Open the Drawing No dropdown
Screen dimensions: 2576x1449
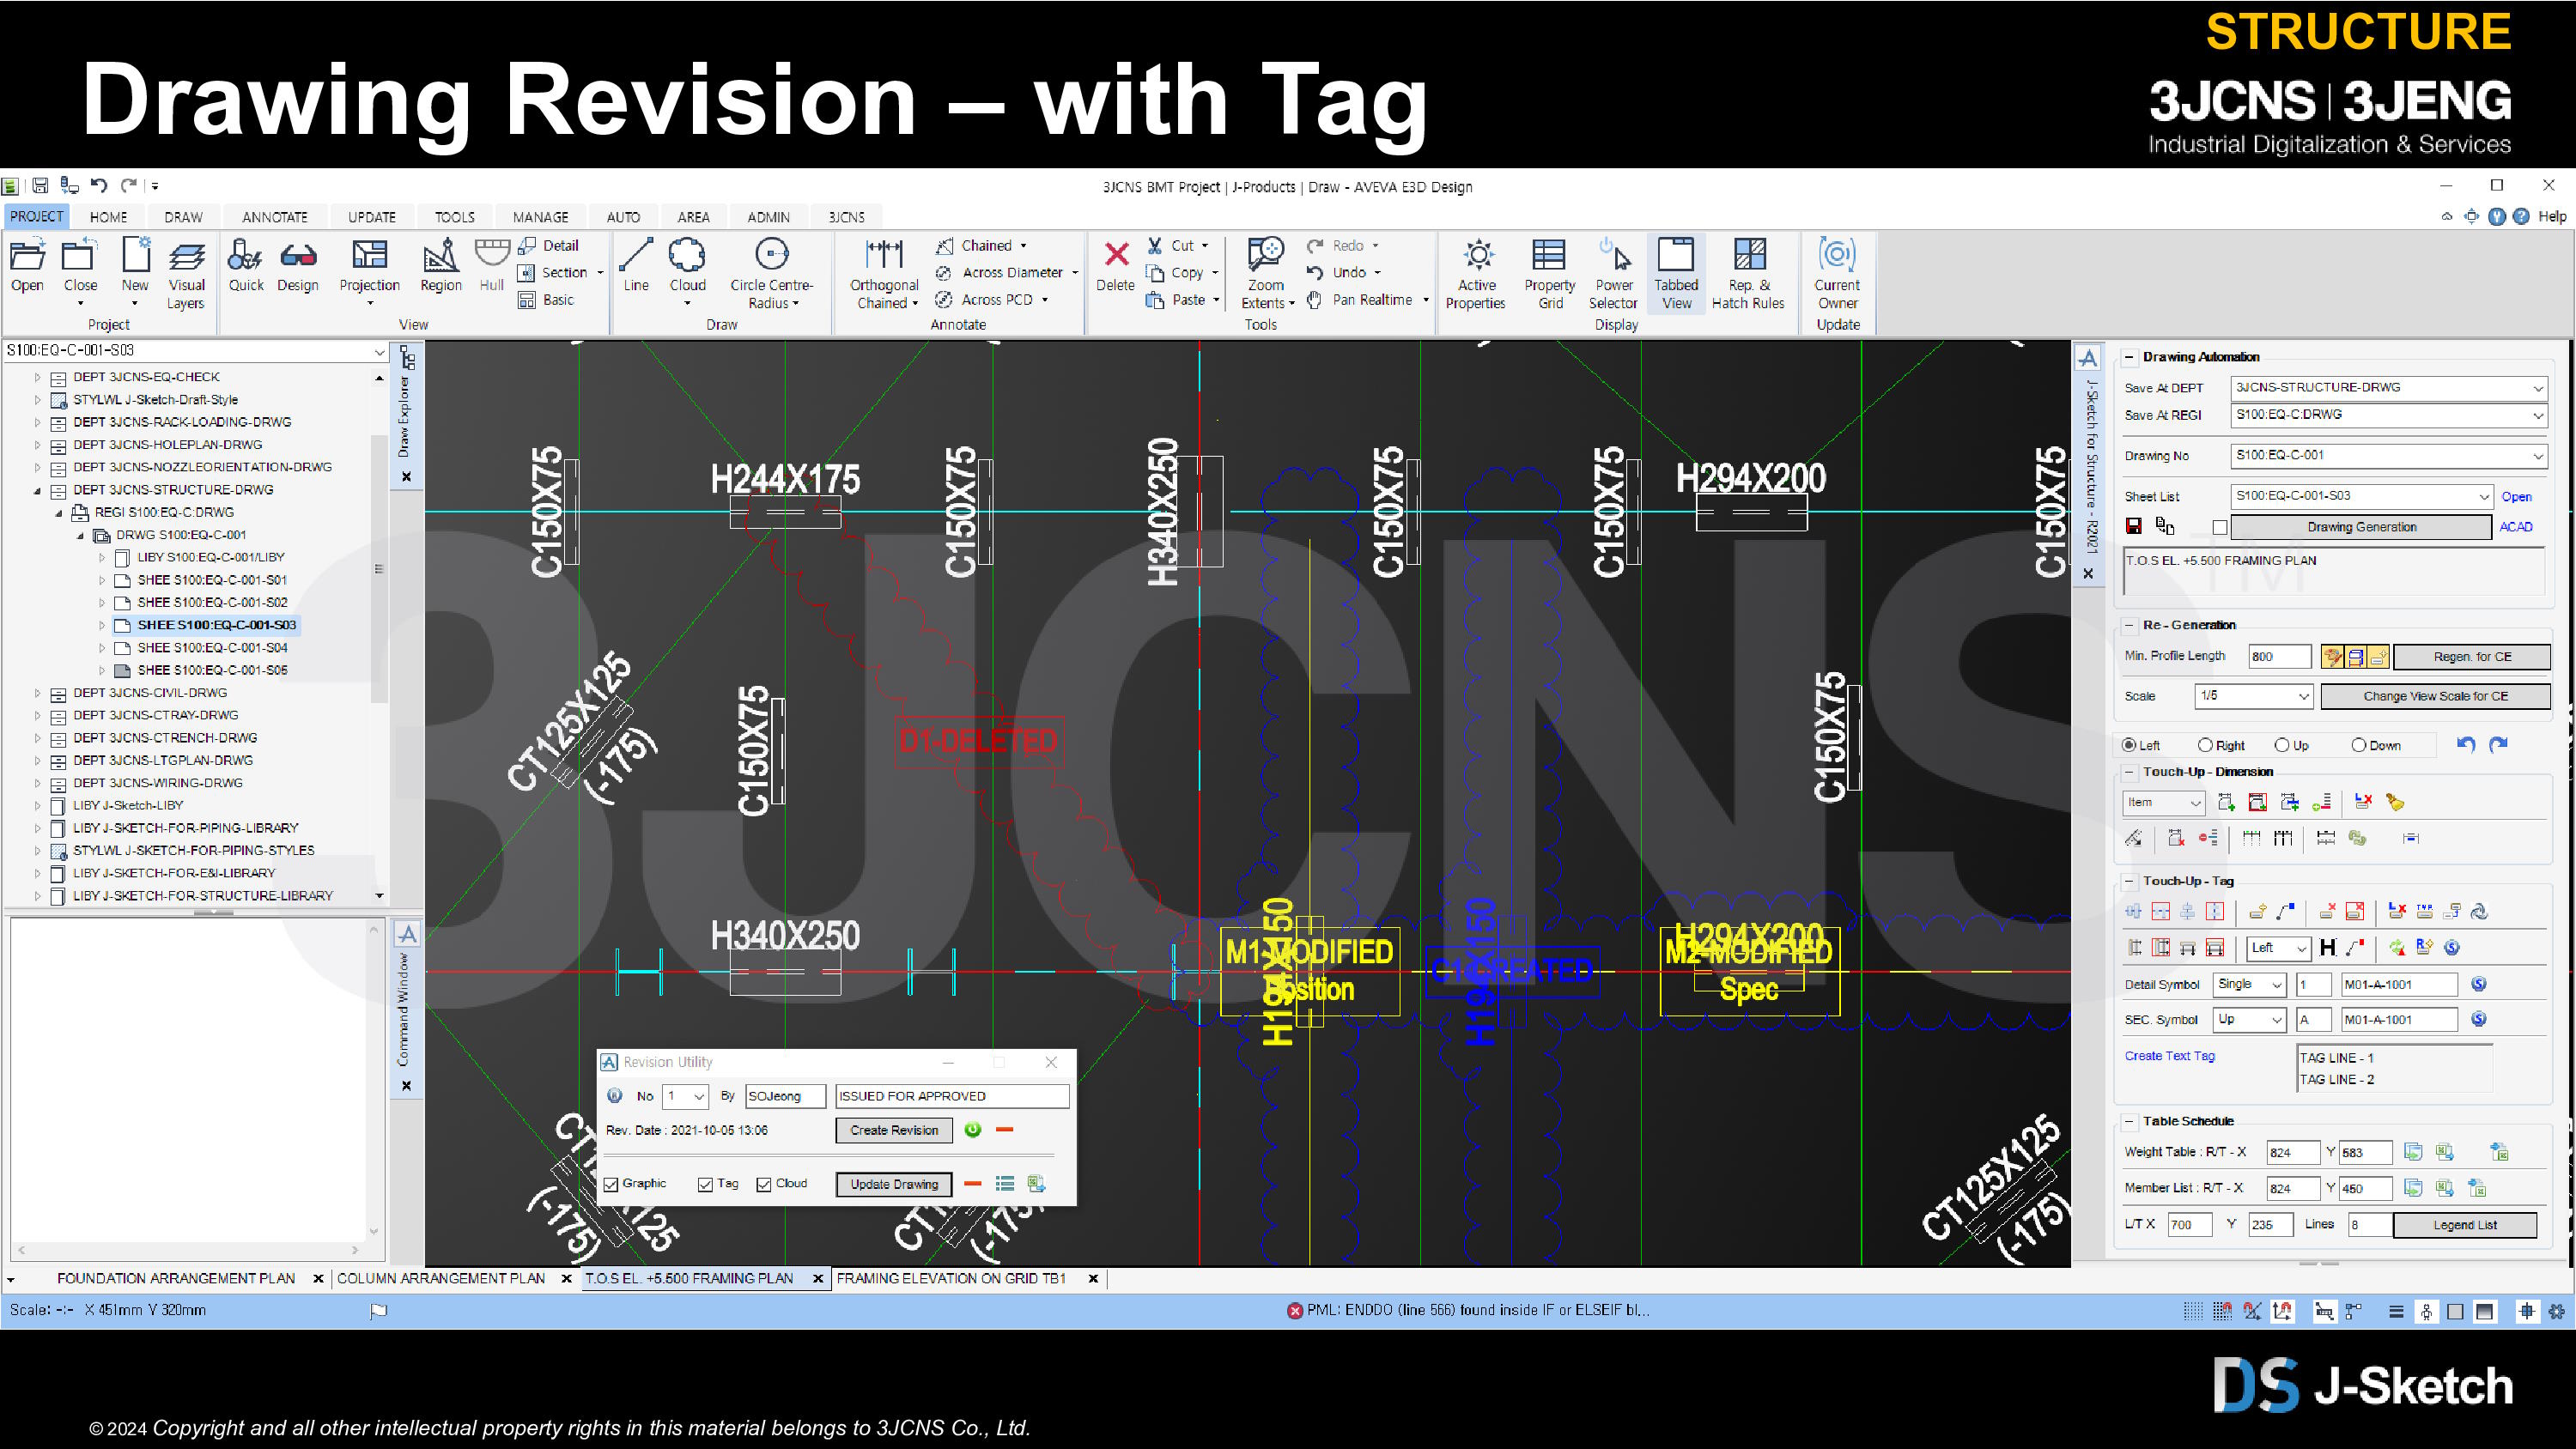coord(2538,456)
